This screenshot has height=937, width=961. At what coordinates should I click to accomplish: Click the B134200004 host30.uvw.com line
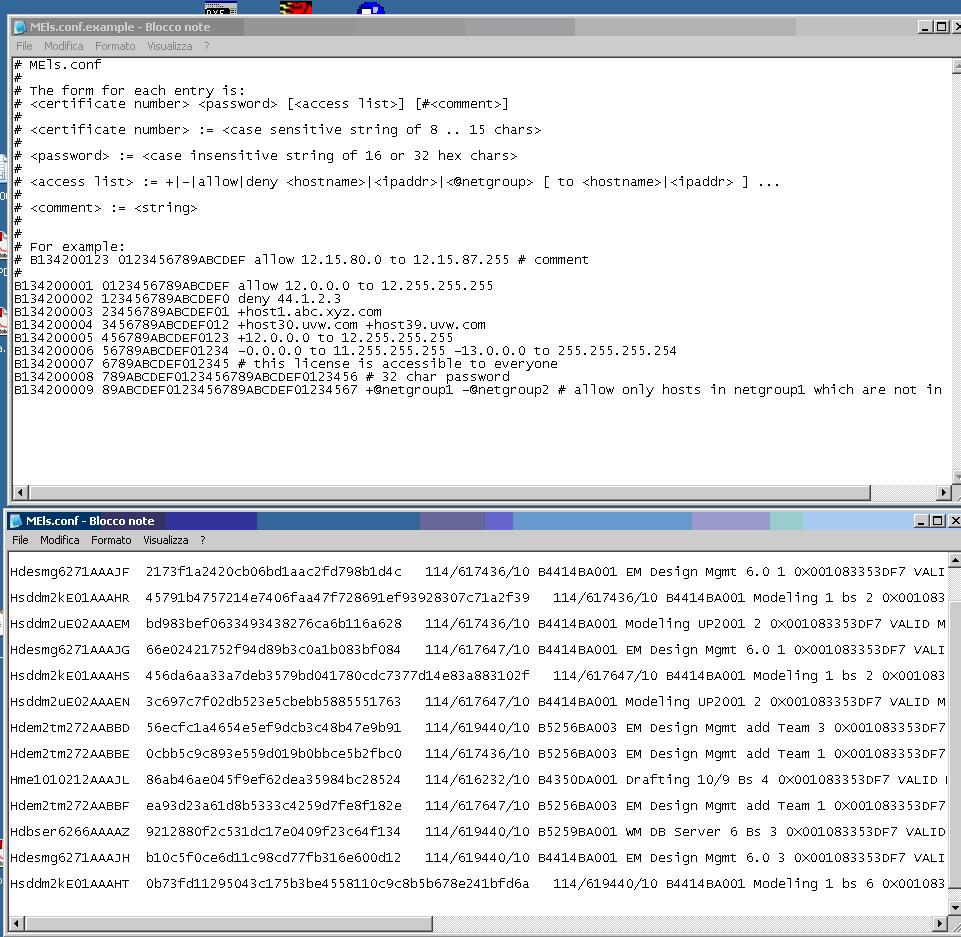(x=249, y=325)
